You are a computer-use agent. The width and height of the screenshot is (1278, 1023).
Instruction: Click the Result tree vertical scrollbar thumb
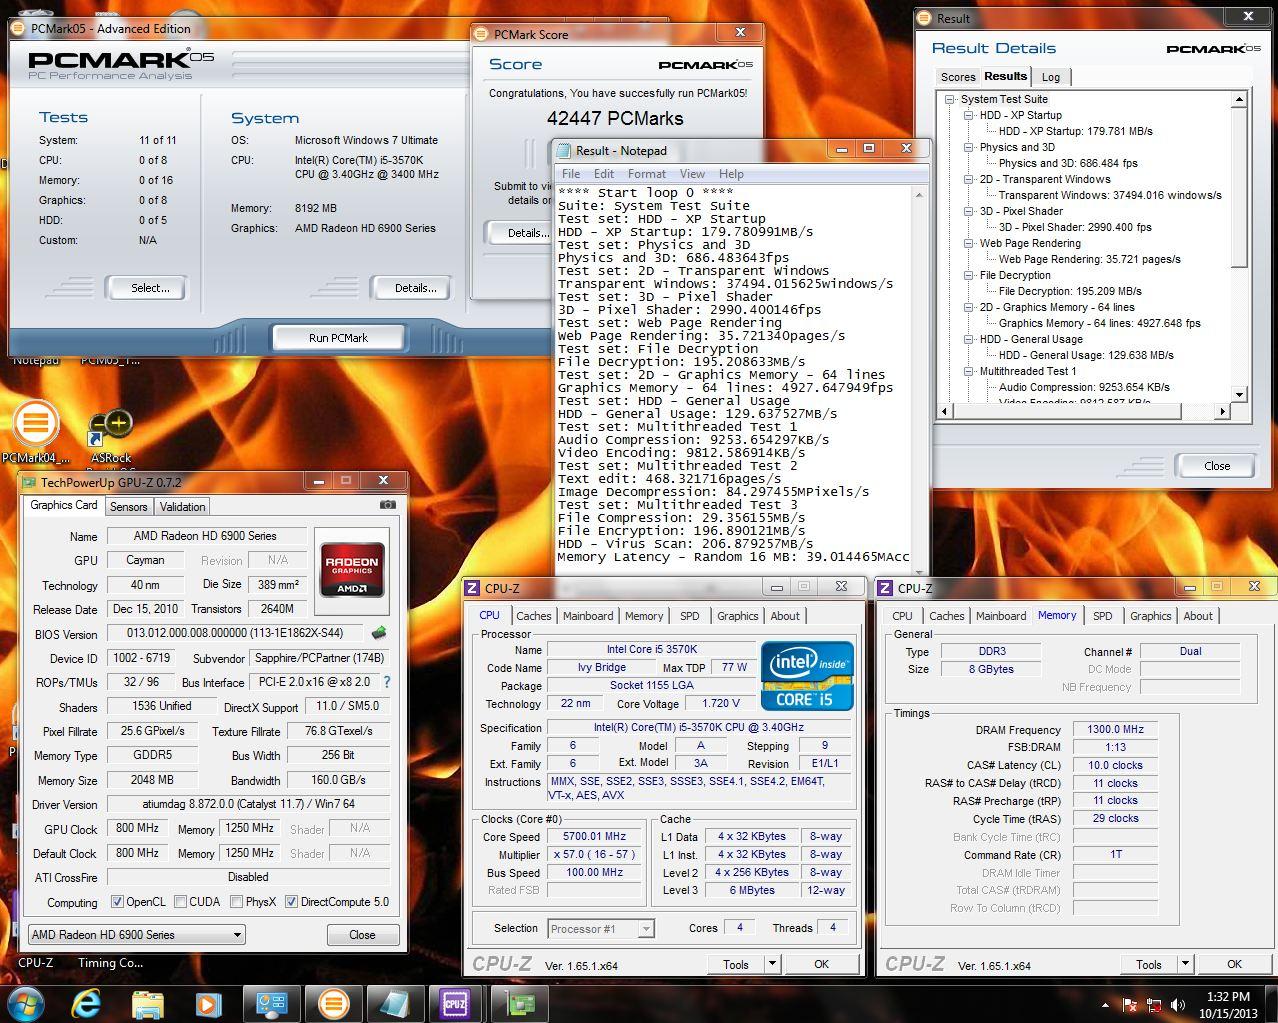click(x=1240, y=188)
